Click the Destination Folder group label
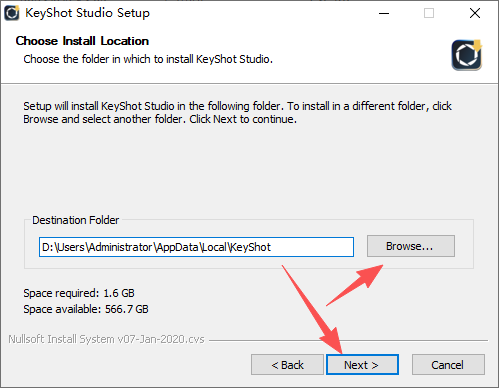Screen dimensions: 499x388 tap(76, 220)
